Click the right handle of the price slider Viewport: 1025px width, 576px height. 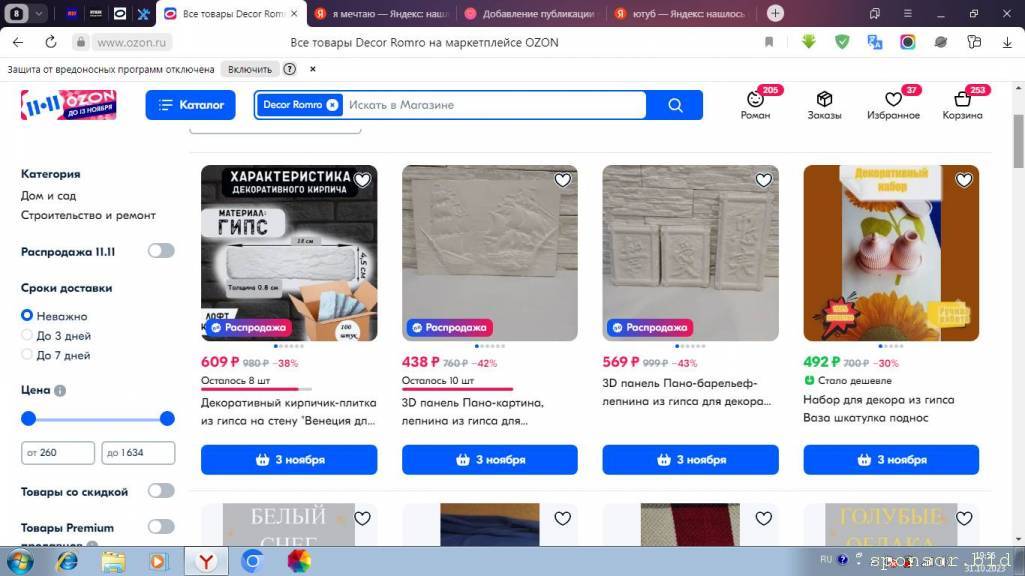[x=167, y=418]
